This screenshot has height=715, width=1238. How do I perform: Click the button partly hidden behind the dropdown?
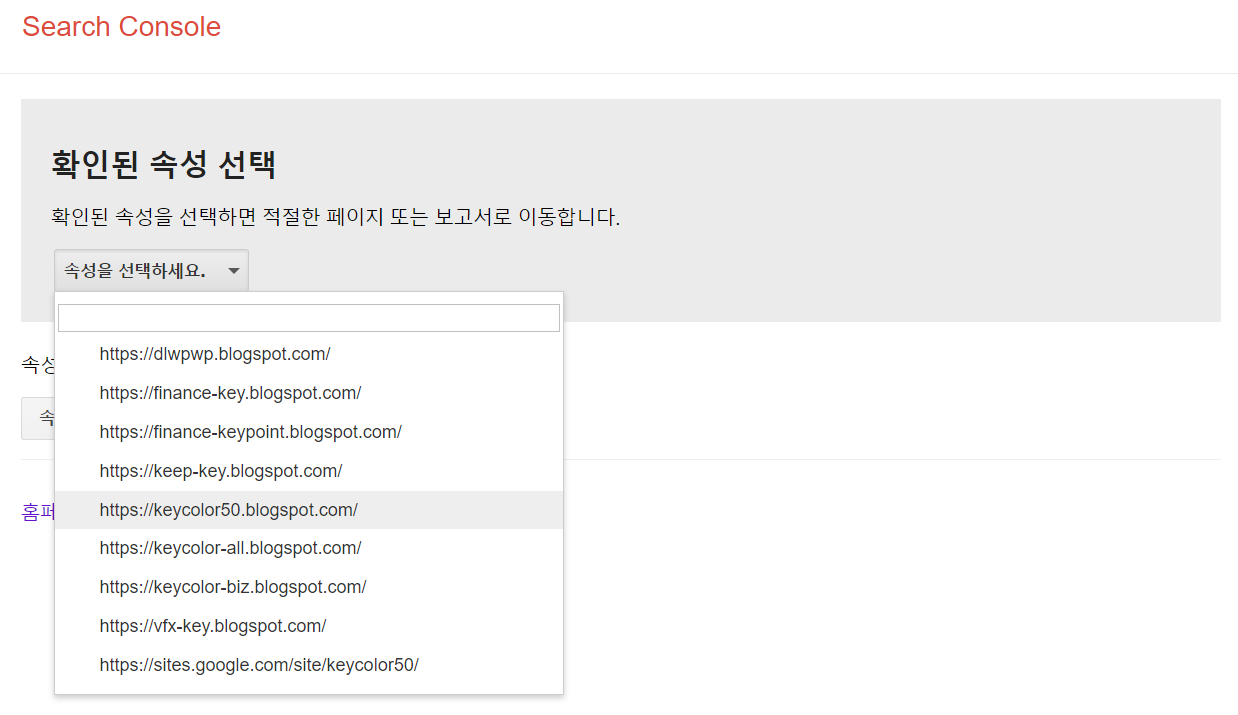[38, 418]
